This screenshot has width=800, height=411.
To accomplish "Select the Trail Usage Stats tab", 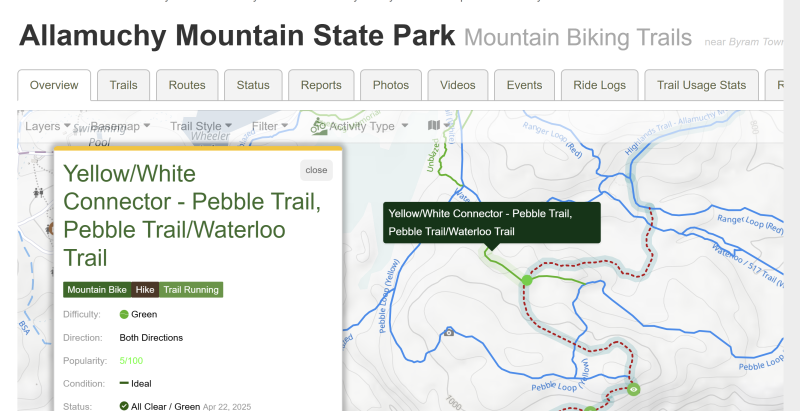I will tap(701, 85).
